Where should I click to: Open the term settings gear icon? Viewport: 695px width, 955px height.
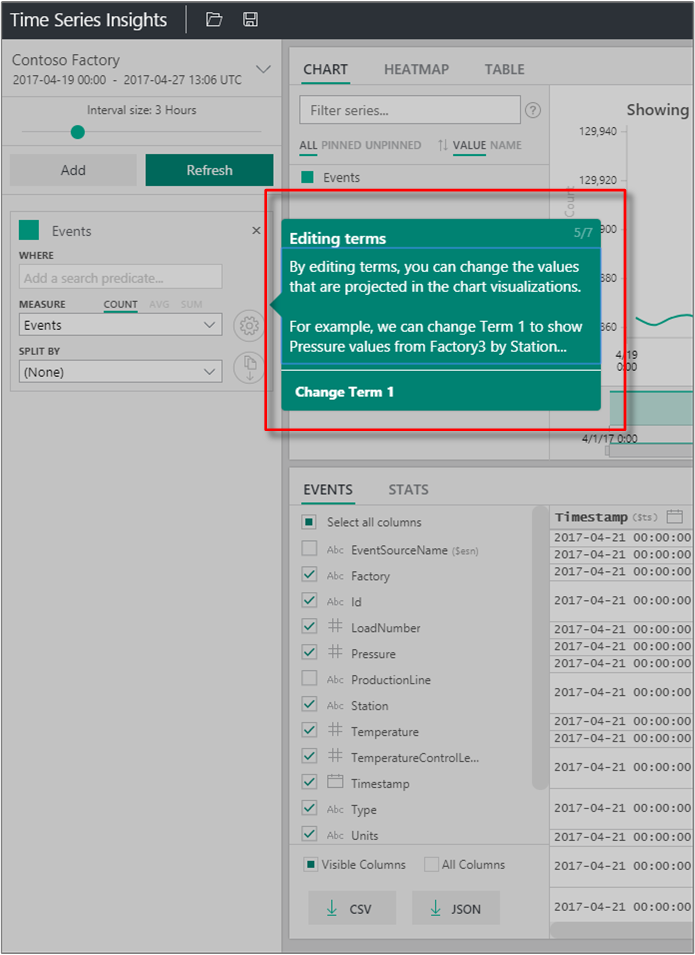tap(249, 326)
